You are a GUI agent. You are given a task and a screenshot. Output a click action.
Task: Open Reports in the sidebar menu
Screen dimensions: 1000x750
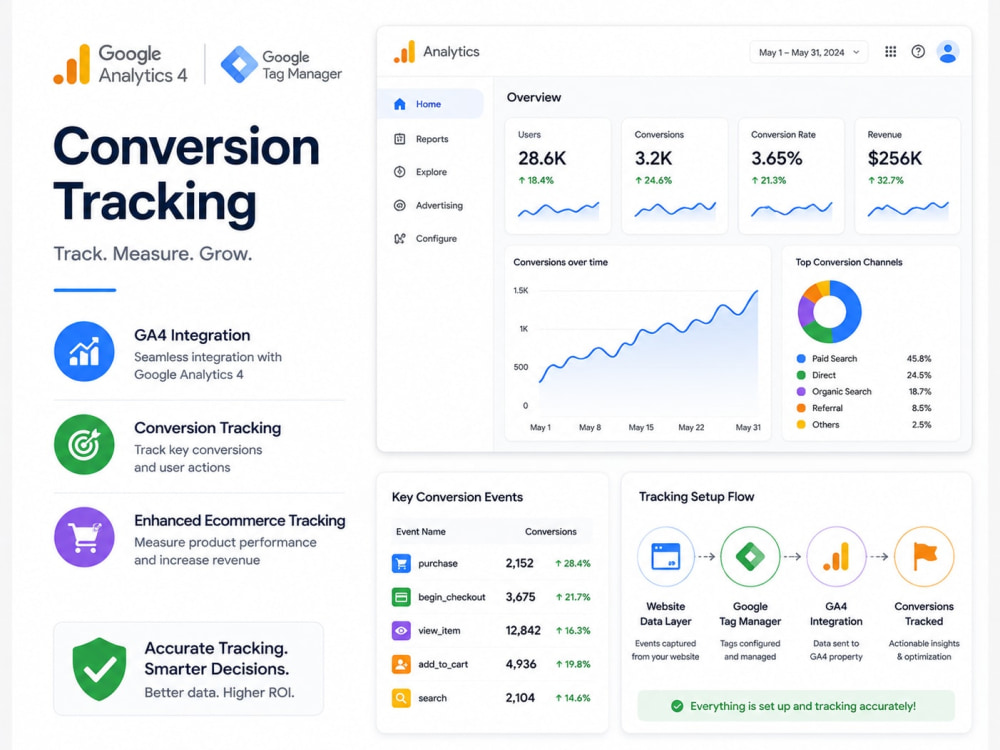pos(430,138)
